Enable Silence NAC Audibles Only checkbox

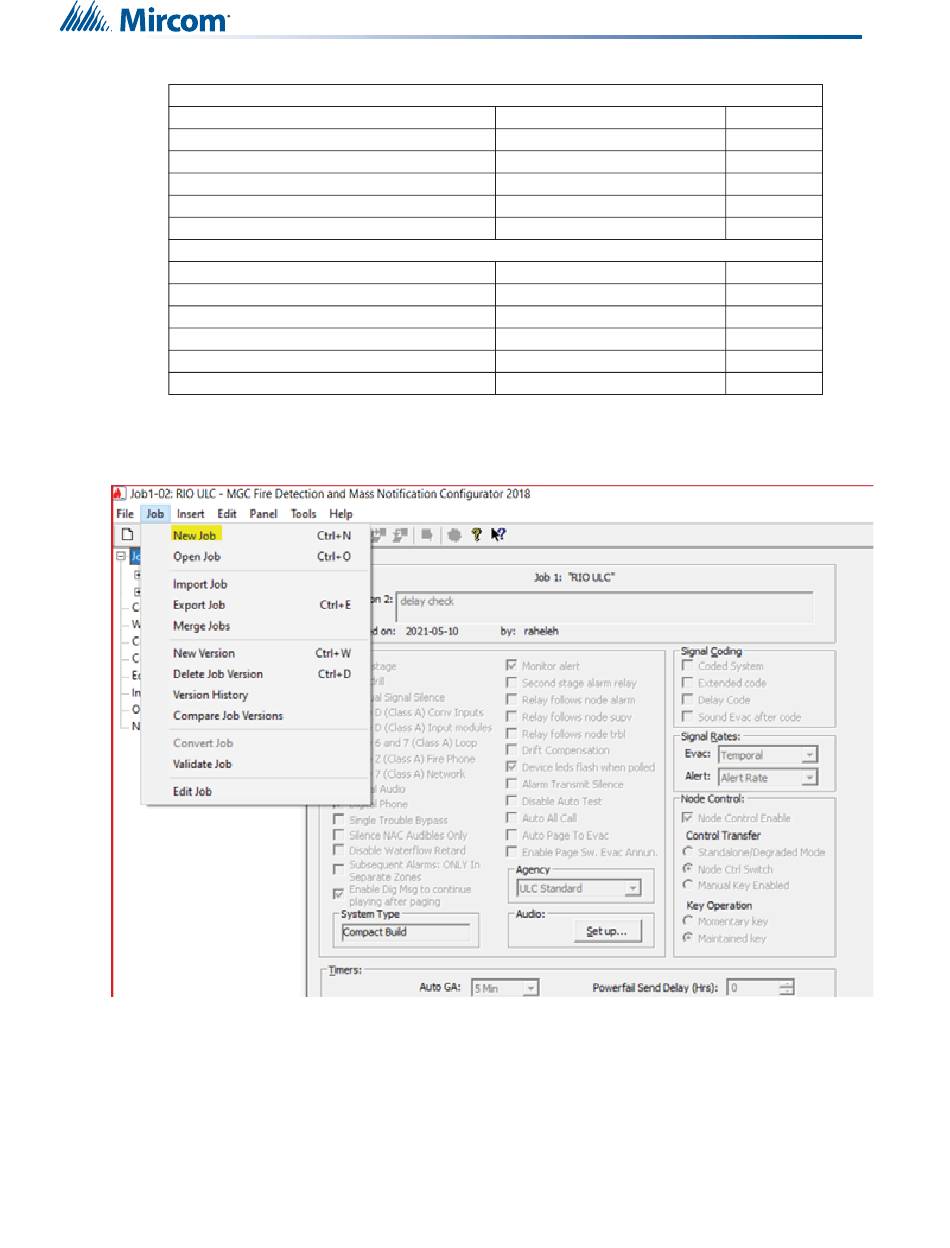339,836
